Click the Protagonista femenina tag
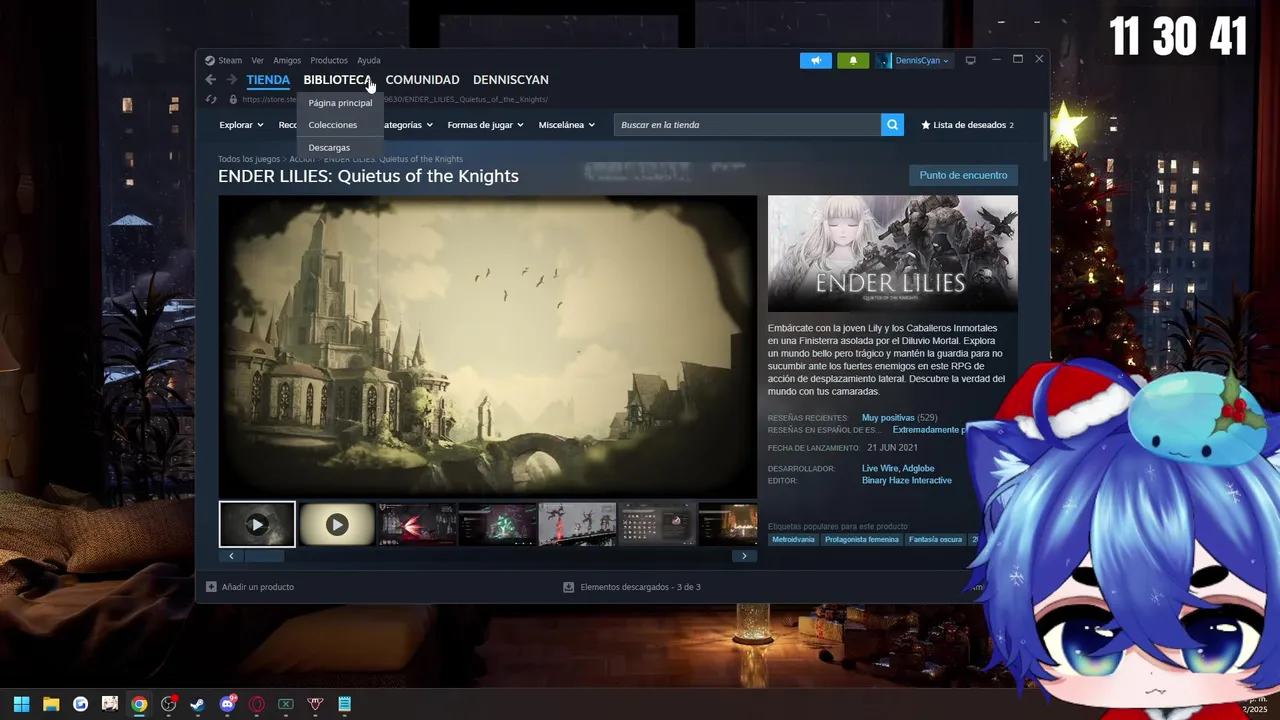 (x=861, y=539)
